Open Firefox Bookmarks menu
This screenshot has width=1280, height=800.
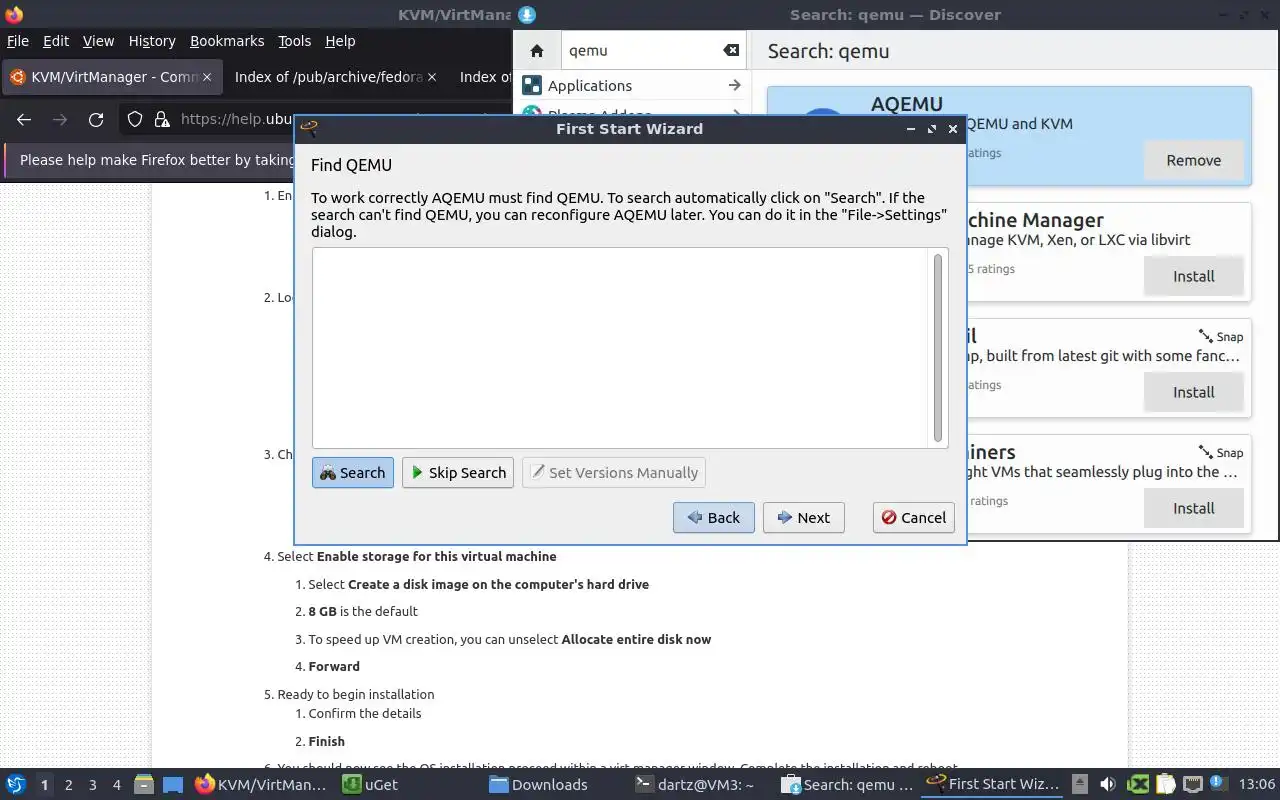pos(227,41)
